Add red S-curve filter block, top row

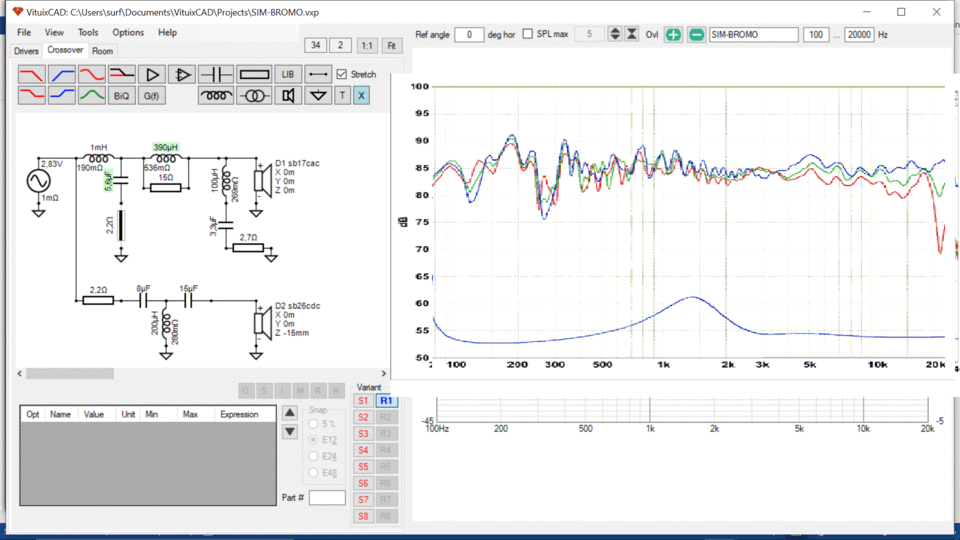click(x=91, y=75)
